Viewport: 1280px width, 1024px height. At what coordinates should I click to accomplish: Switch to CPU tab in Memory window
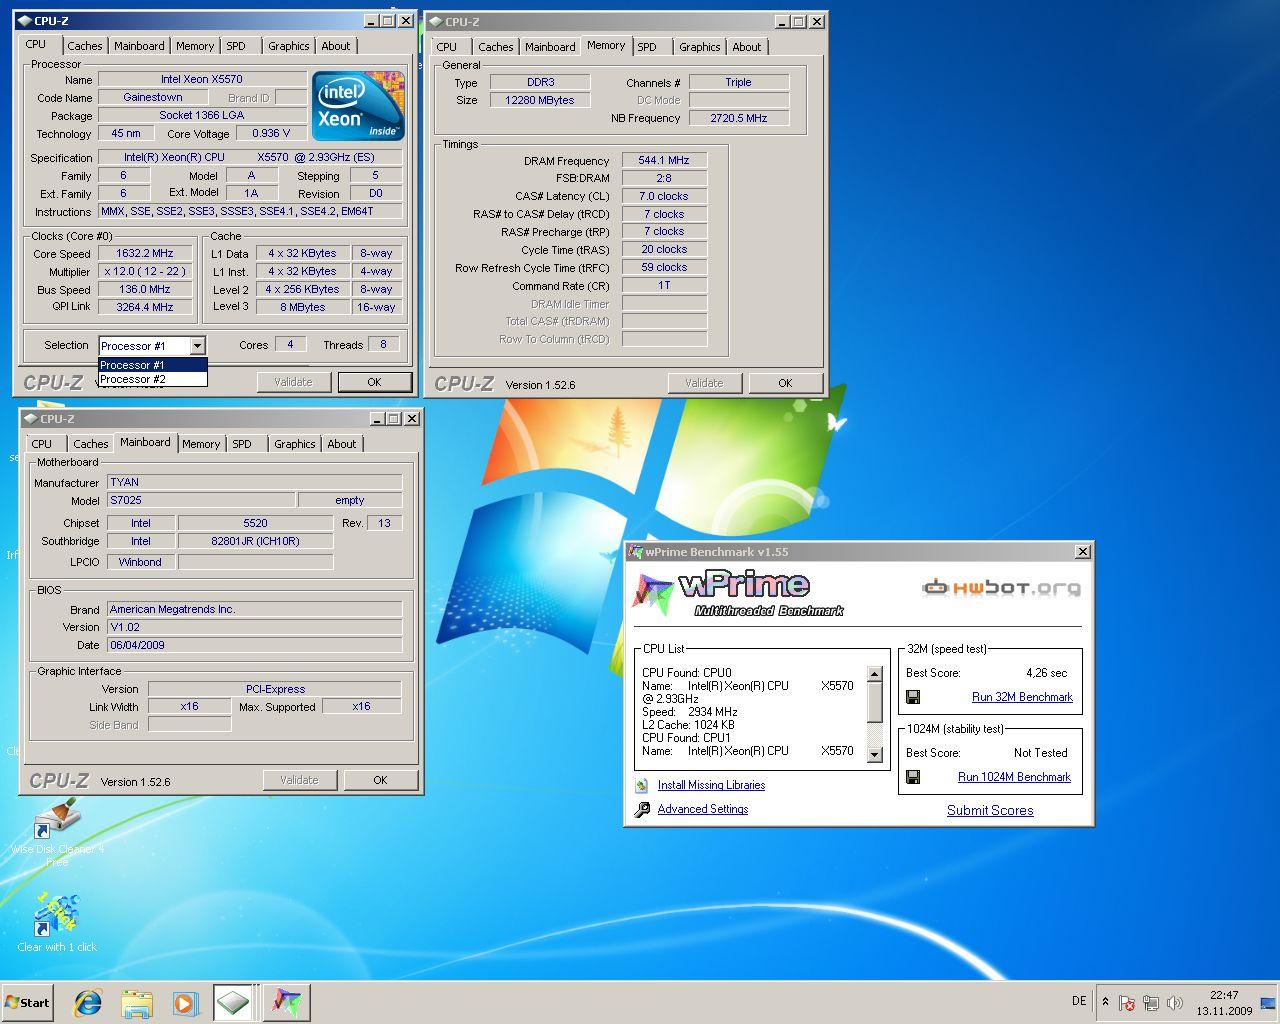click(x=447, y=47)
